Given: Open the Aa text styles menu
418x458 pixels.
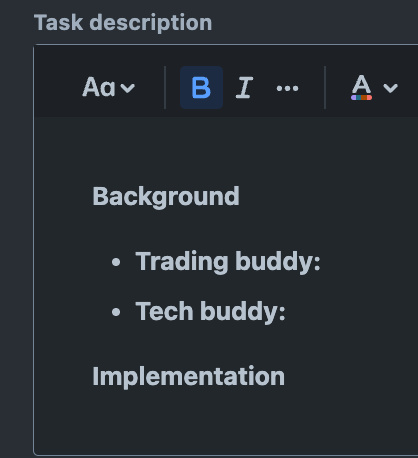Looking at the screenshot, I should [109, 88].
